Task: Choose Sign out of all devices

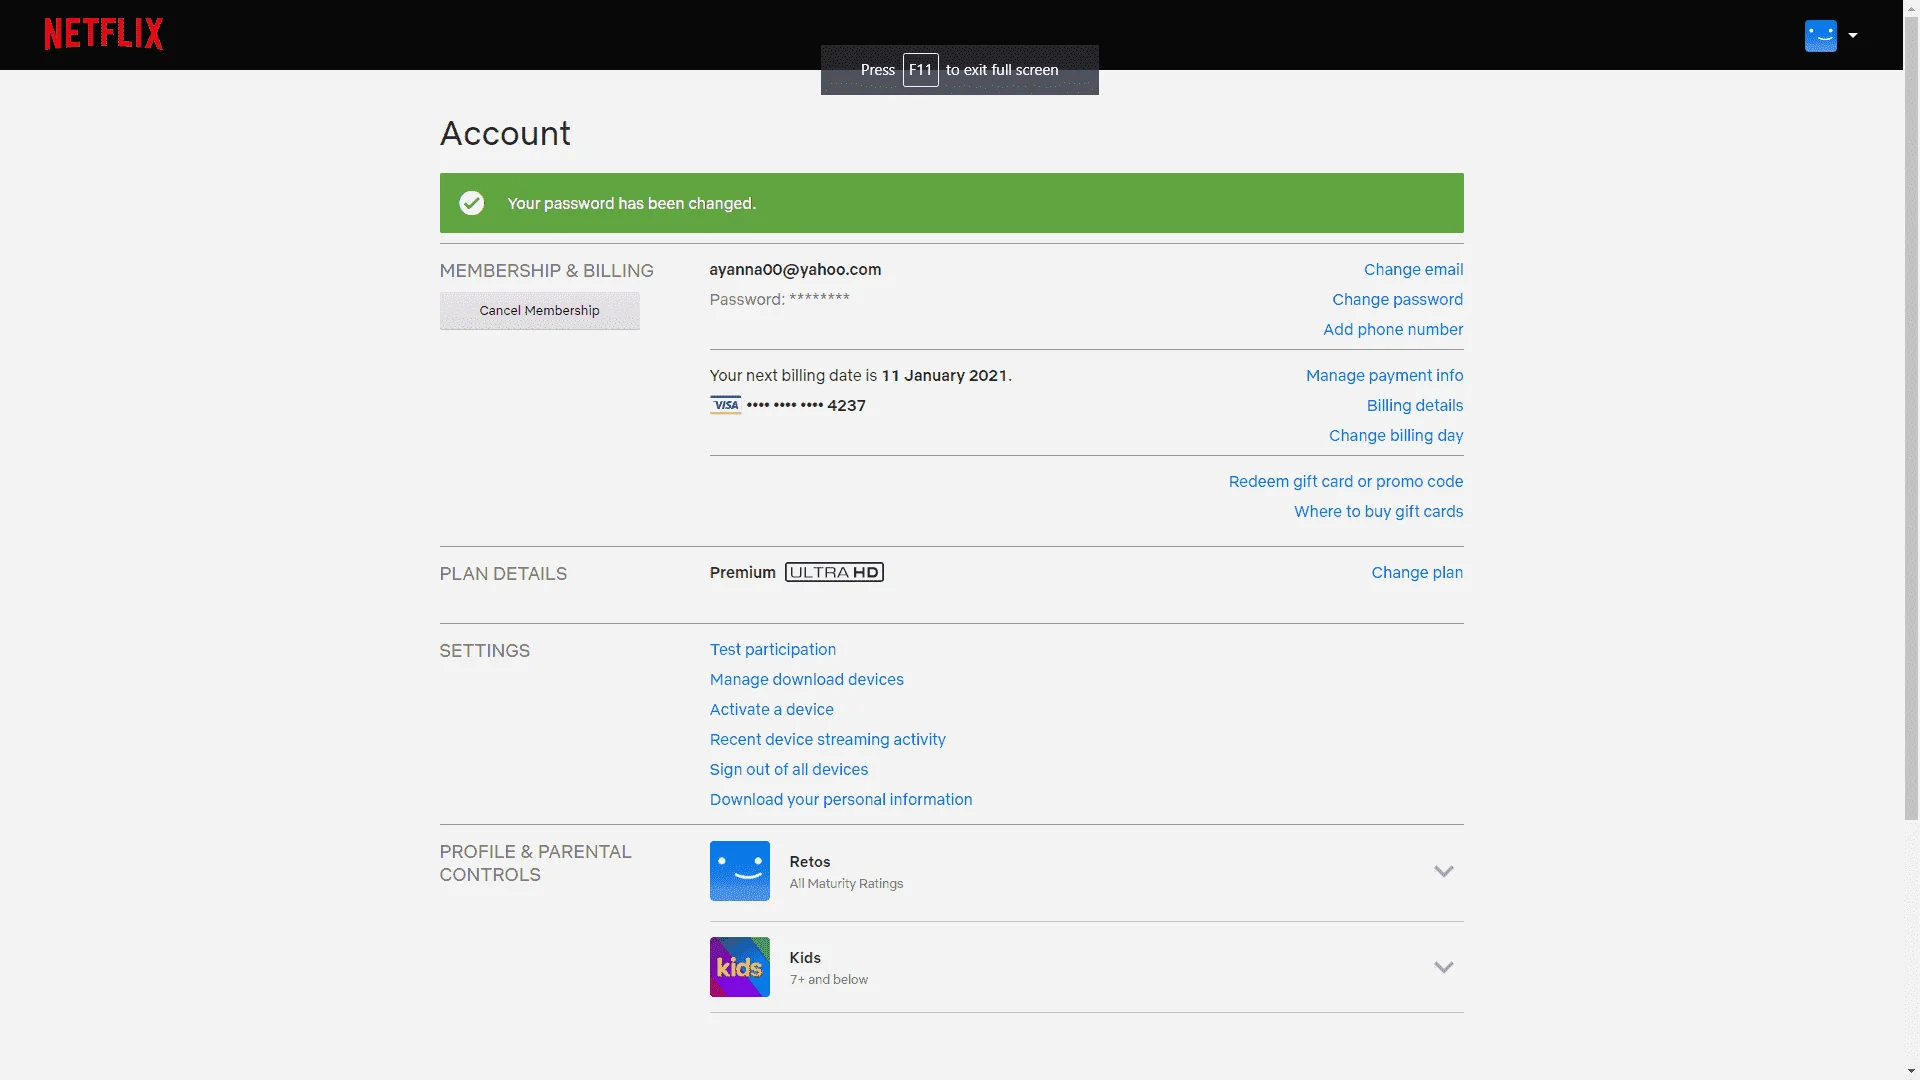Action: tap(788, 769)
